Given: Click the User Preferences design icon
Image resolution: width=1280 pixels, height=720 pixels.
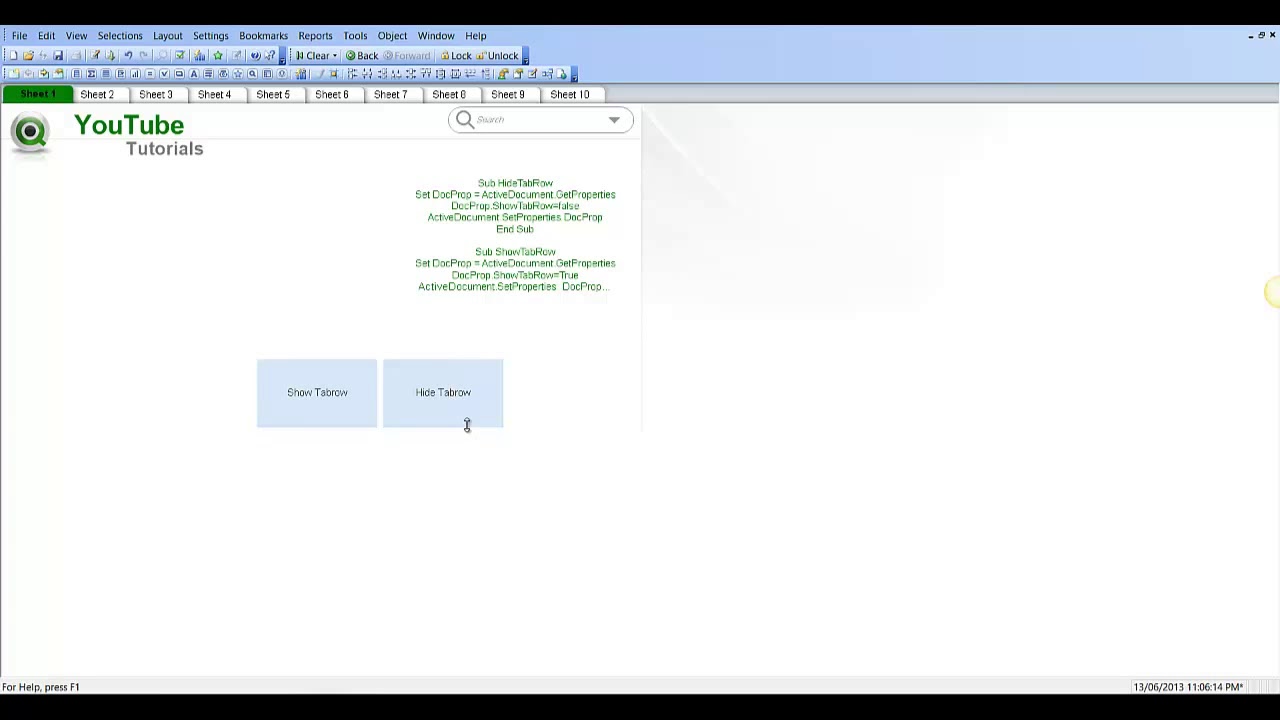Looking at the screenshot, I should [x=503, y=74].
